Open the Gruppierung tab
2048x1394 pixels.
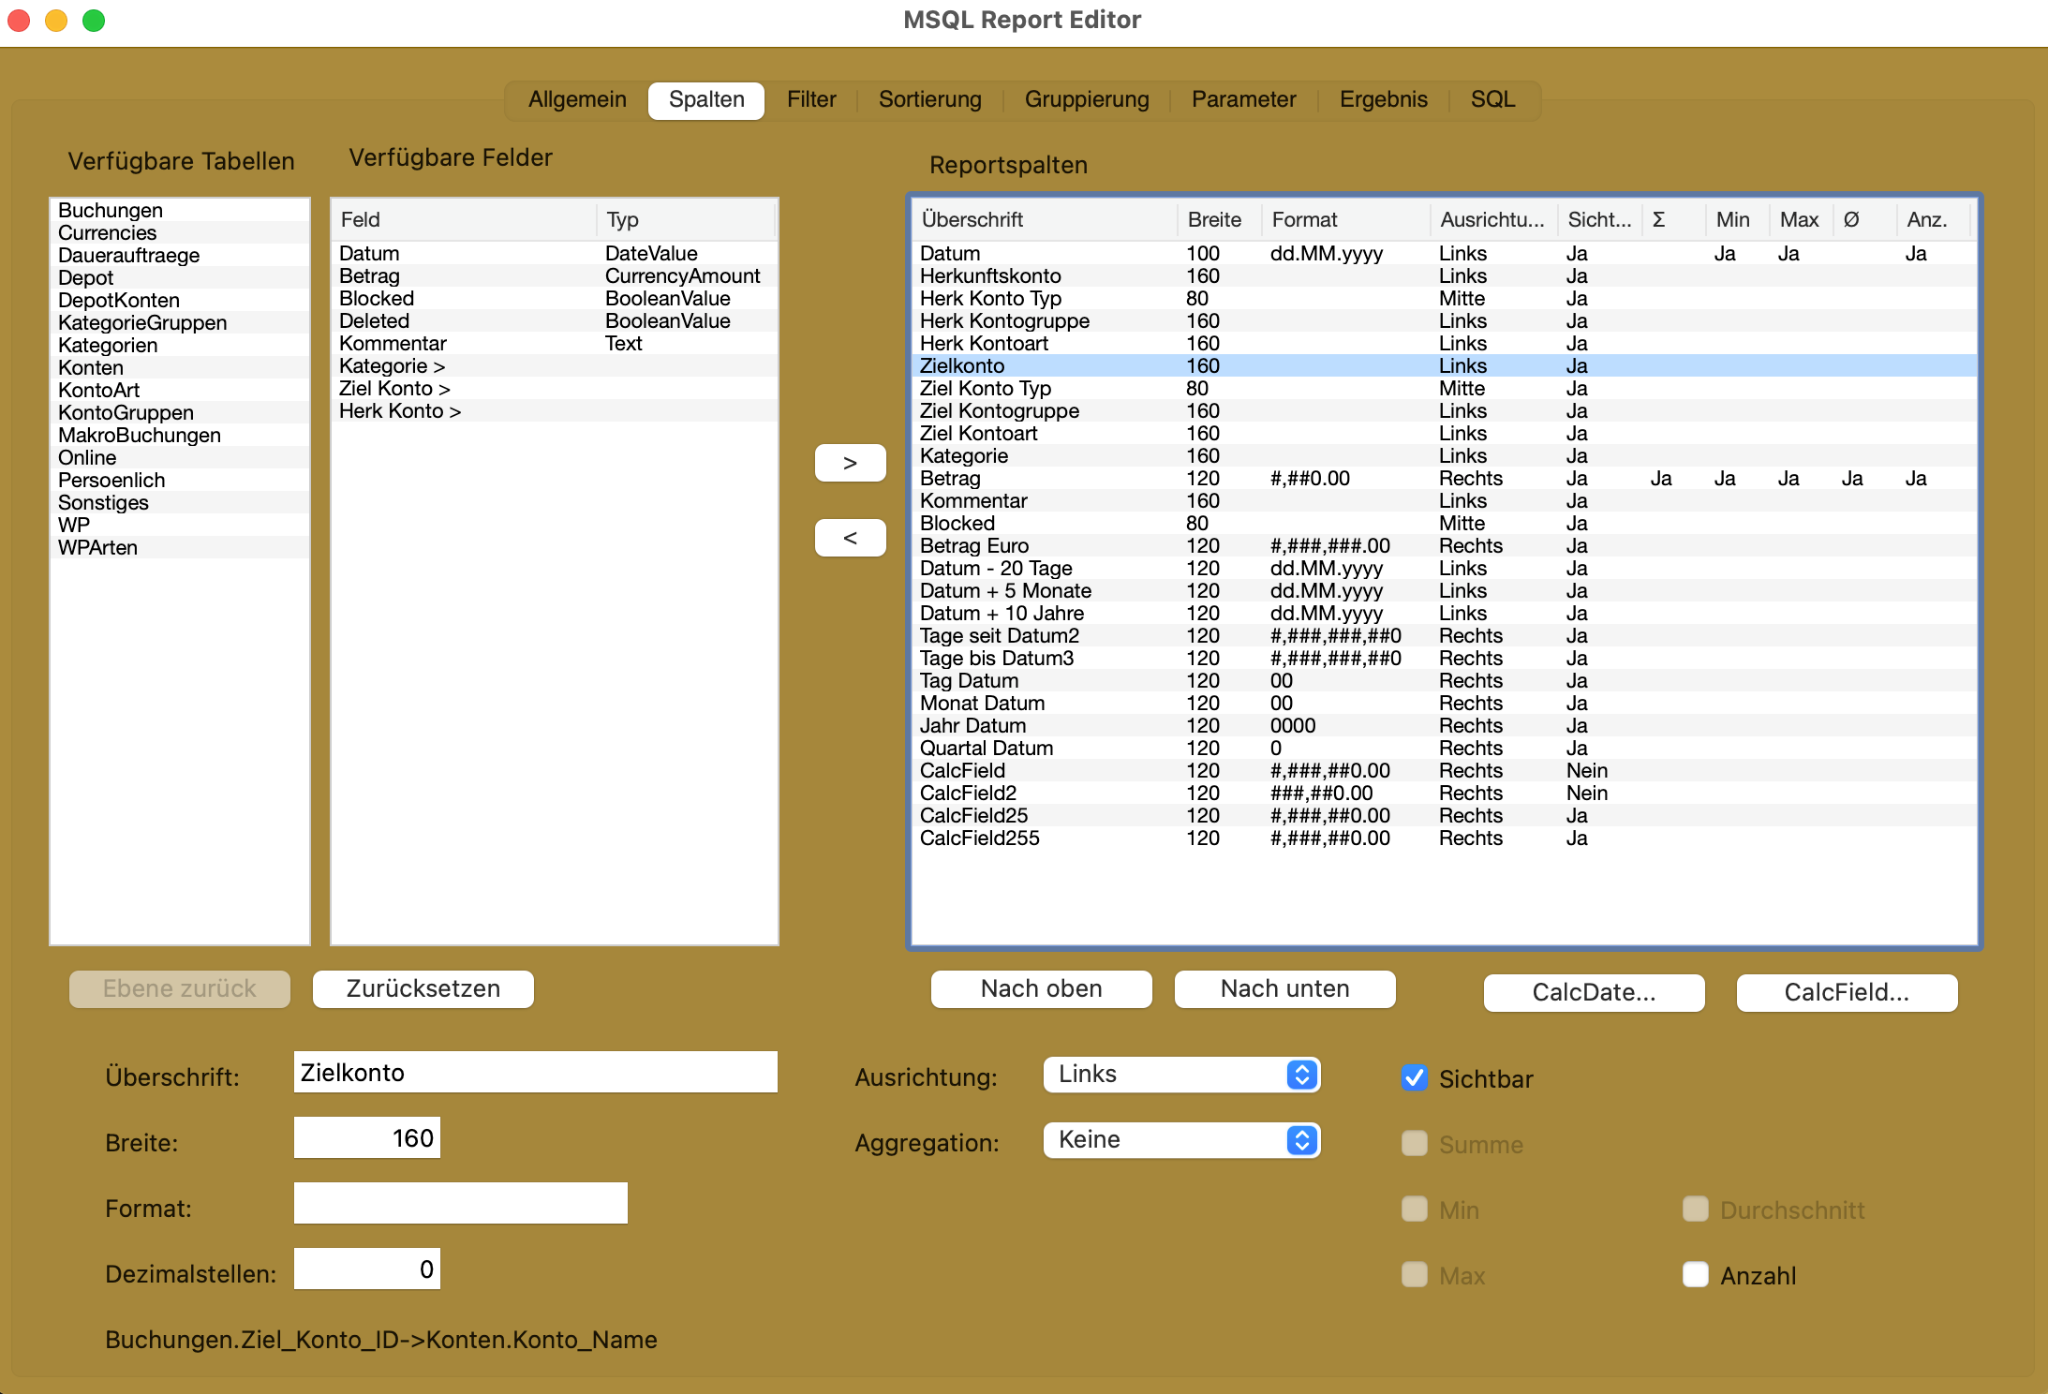coord(1086,100)
